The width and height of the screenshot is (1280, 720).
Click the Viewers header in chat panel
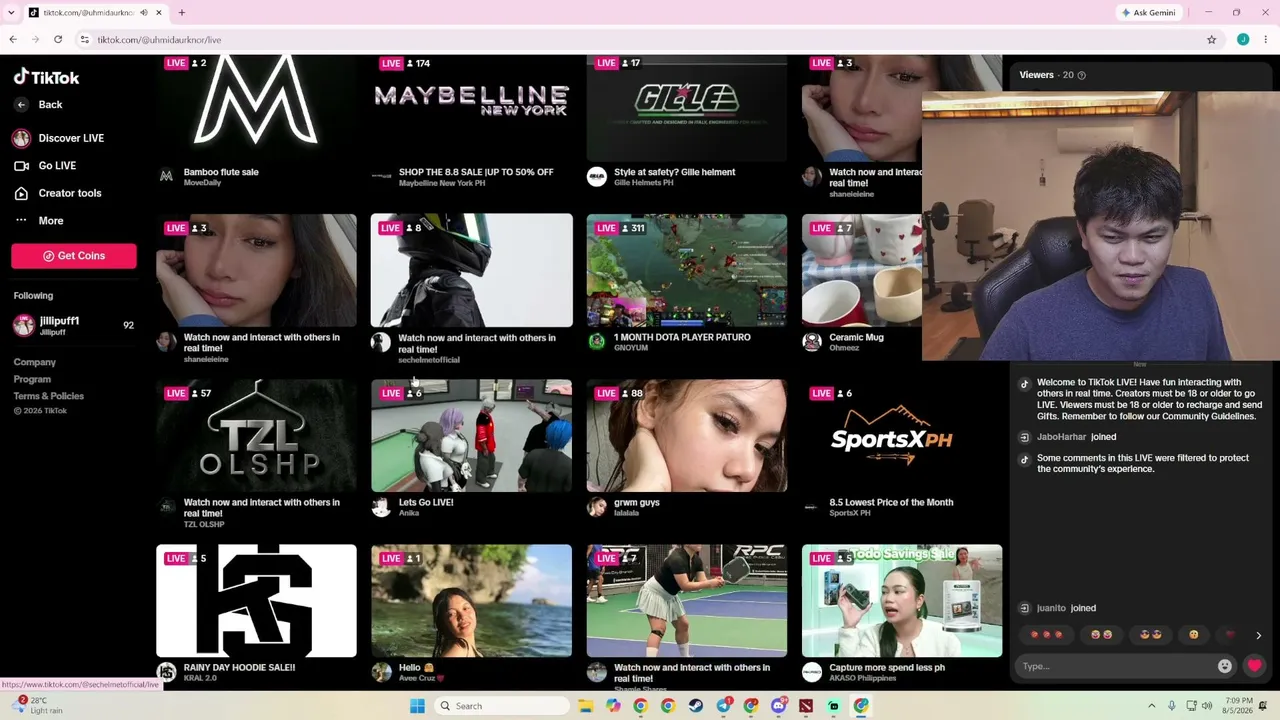click(x=1036, y=75)
